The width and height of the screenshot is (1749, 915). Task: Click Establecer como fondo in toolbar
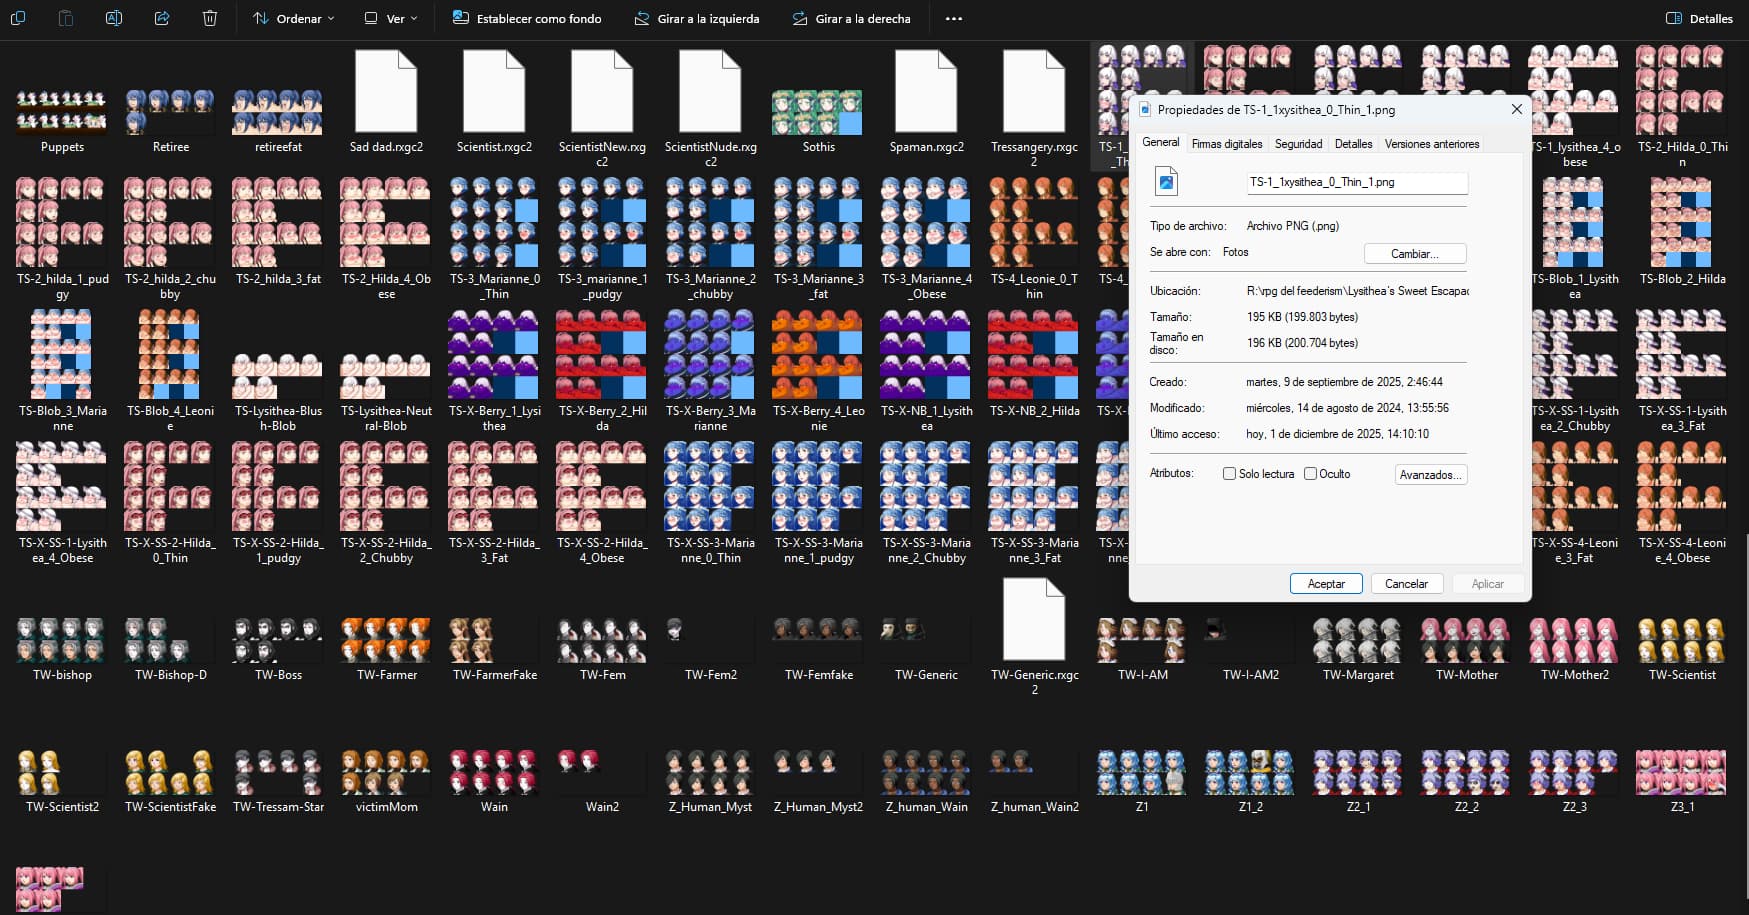(527, 18)
